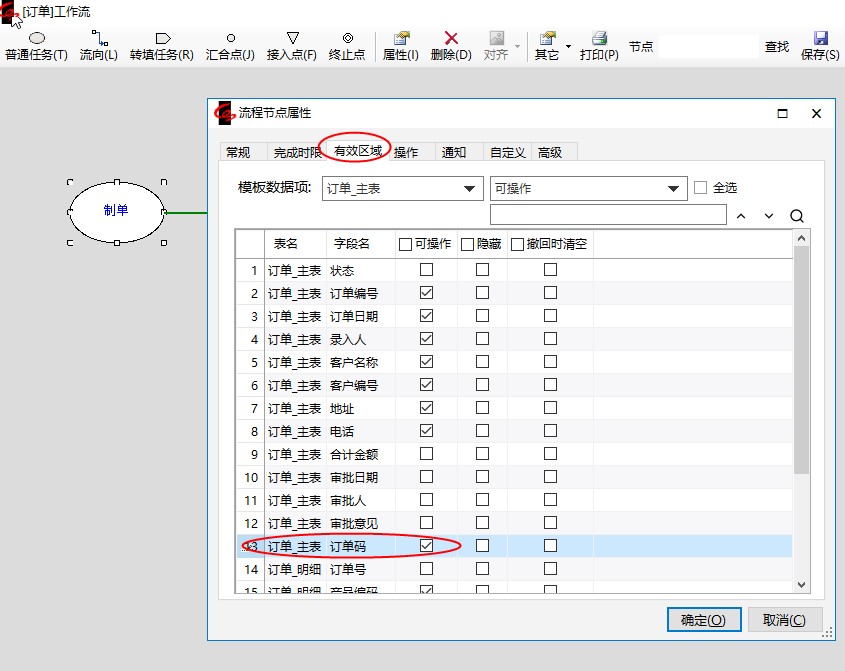This screenshot has width=845, height=671.
Task: Click the 删除(D) delete icon
Action: (x=451, y=46)
